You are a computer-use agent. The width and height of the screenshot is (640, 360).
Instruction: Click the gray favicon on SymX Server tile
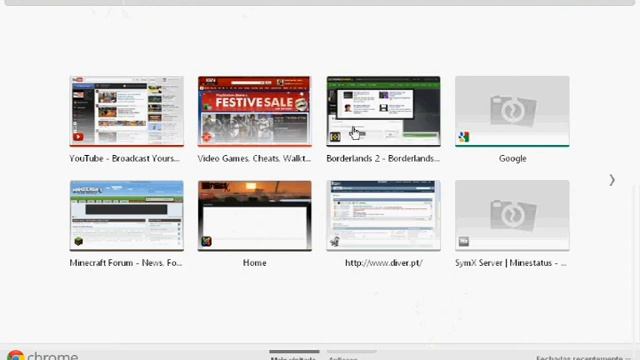pos(464,242)
